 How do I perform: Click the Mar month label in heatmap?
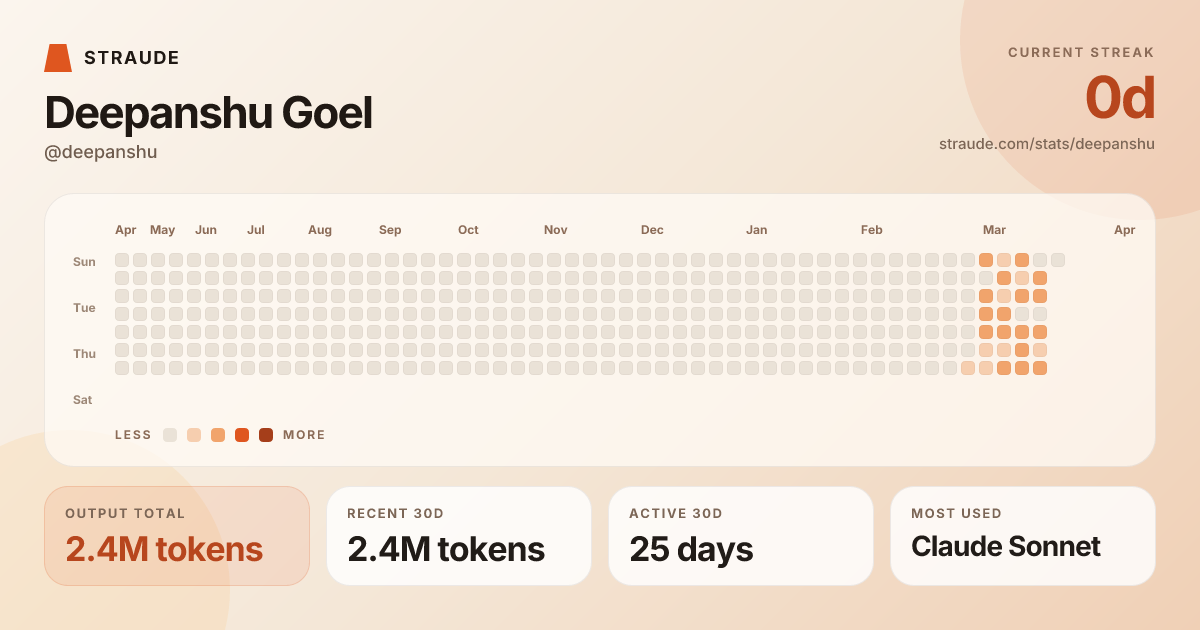click(994, 230)
